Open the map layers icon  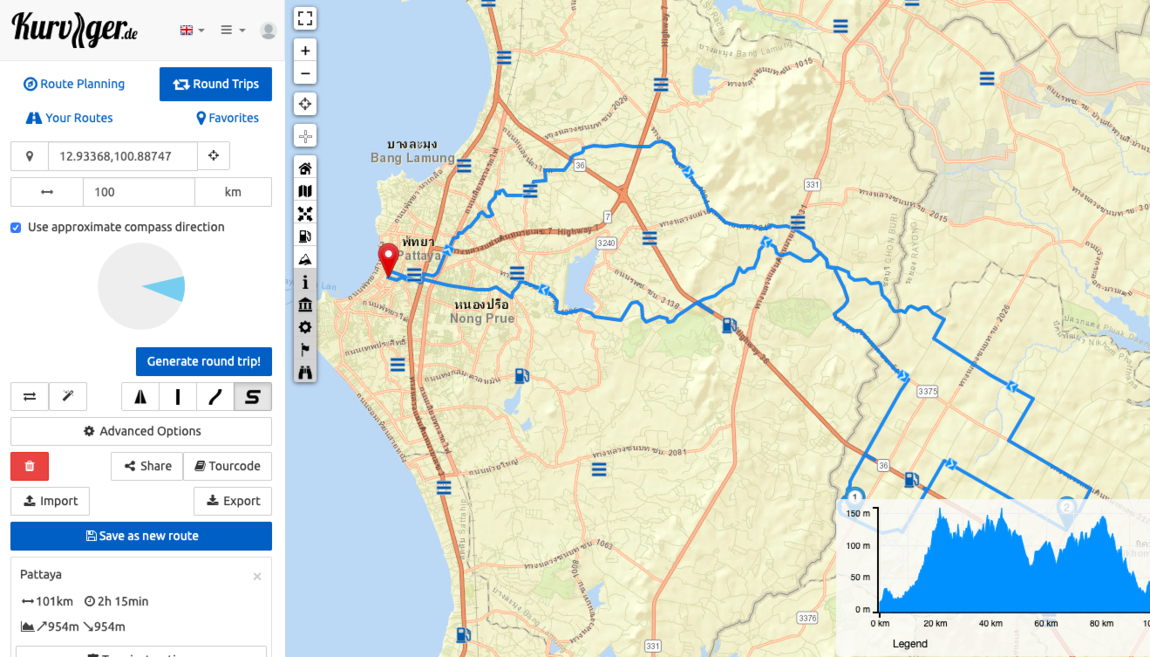305,190
